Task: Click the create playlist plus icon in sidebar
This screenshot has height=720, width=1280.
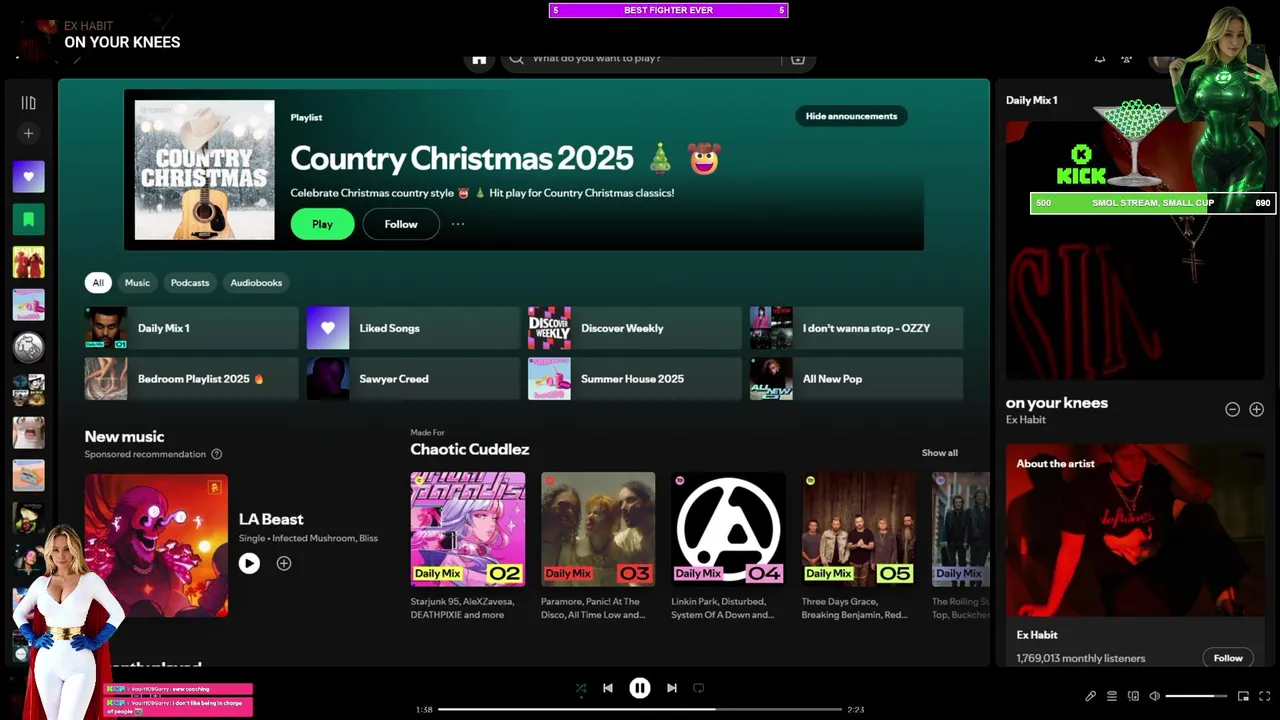Action: click(28, 133)
